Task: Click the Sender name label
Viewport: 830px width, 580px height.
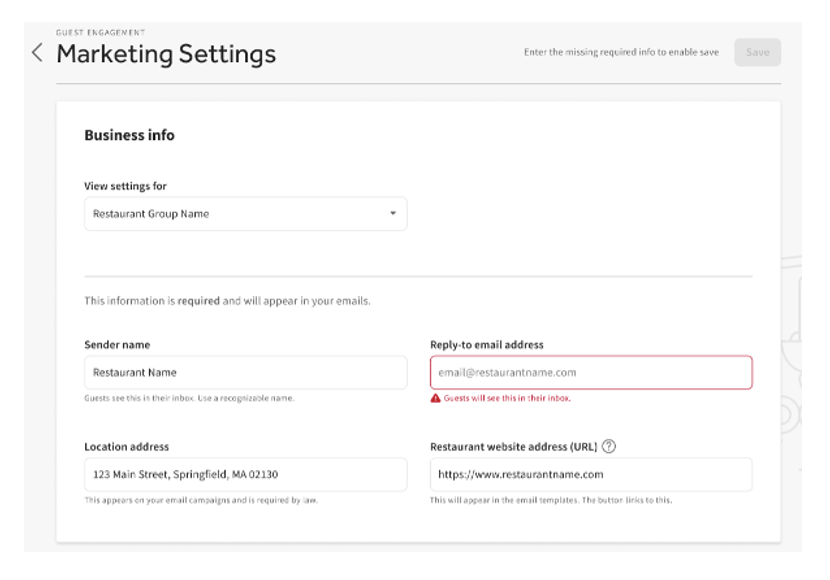Action: point(117,345)
